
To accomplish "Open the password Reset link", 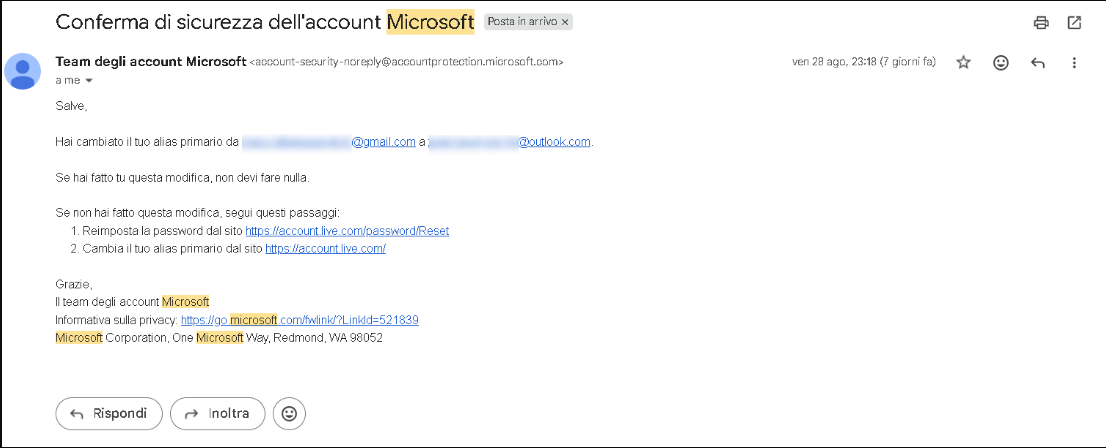I will pyautogui.click(x=347, y=231).
